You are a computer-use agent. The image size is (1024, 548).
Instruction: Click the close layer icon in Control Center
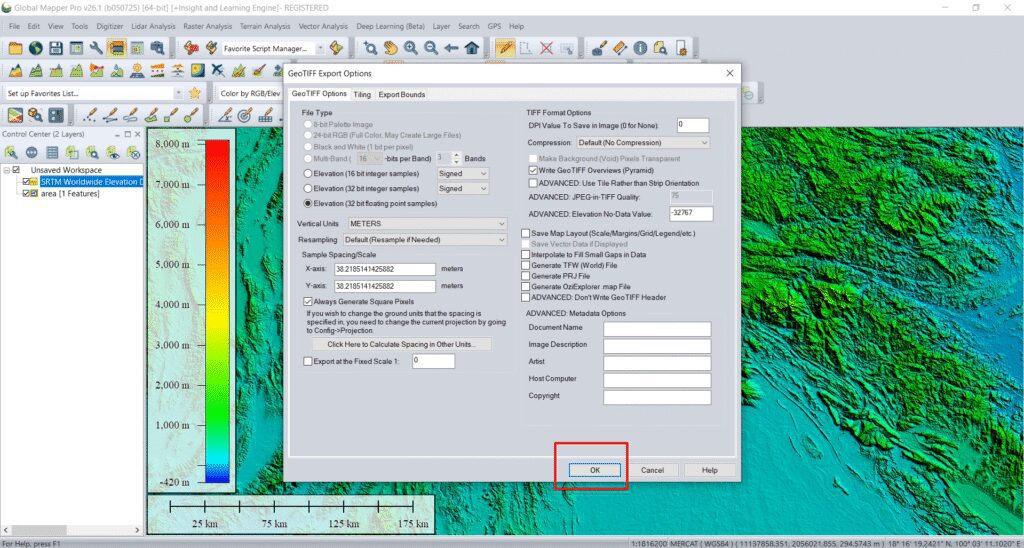click(x=133, y=153)
